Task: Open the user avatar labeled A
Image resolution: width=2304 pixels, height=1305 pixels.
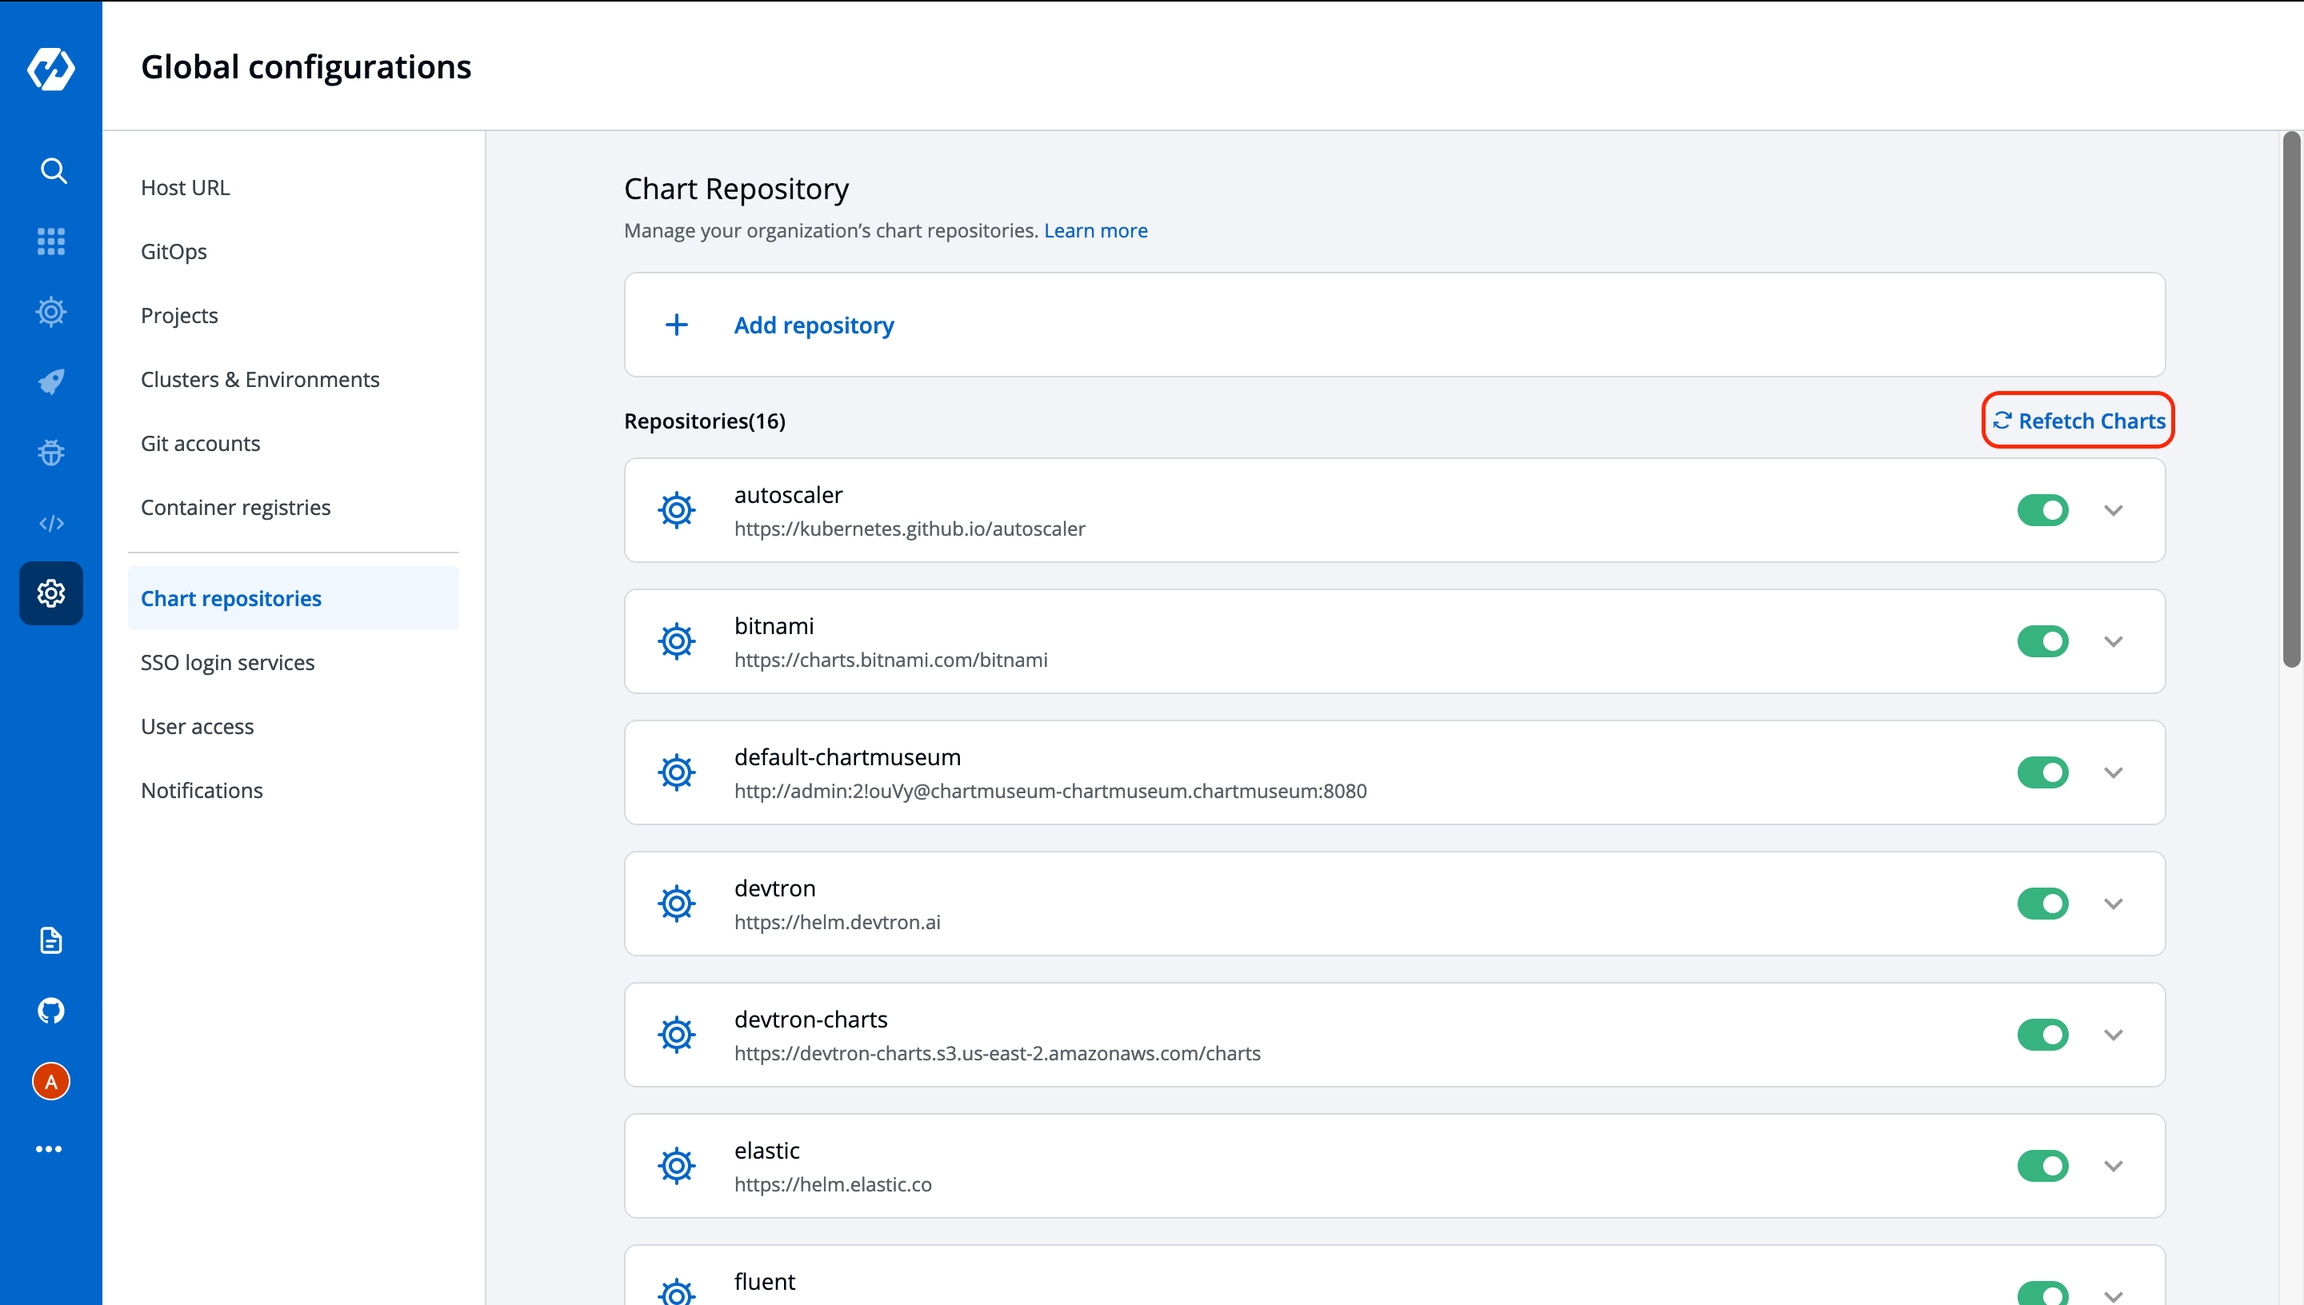Action: coord(51,1081)
